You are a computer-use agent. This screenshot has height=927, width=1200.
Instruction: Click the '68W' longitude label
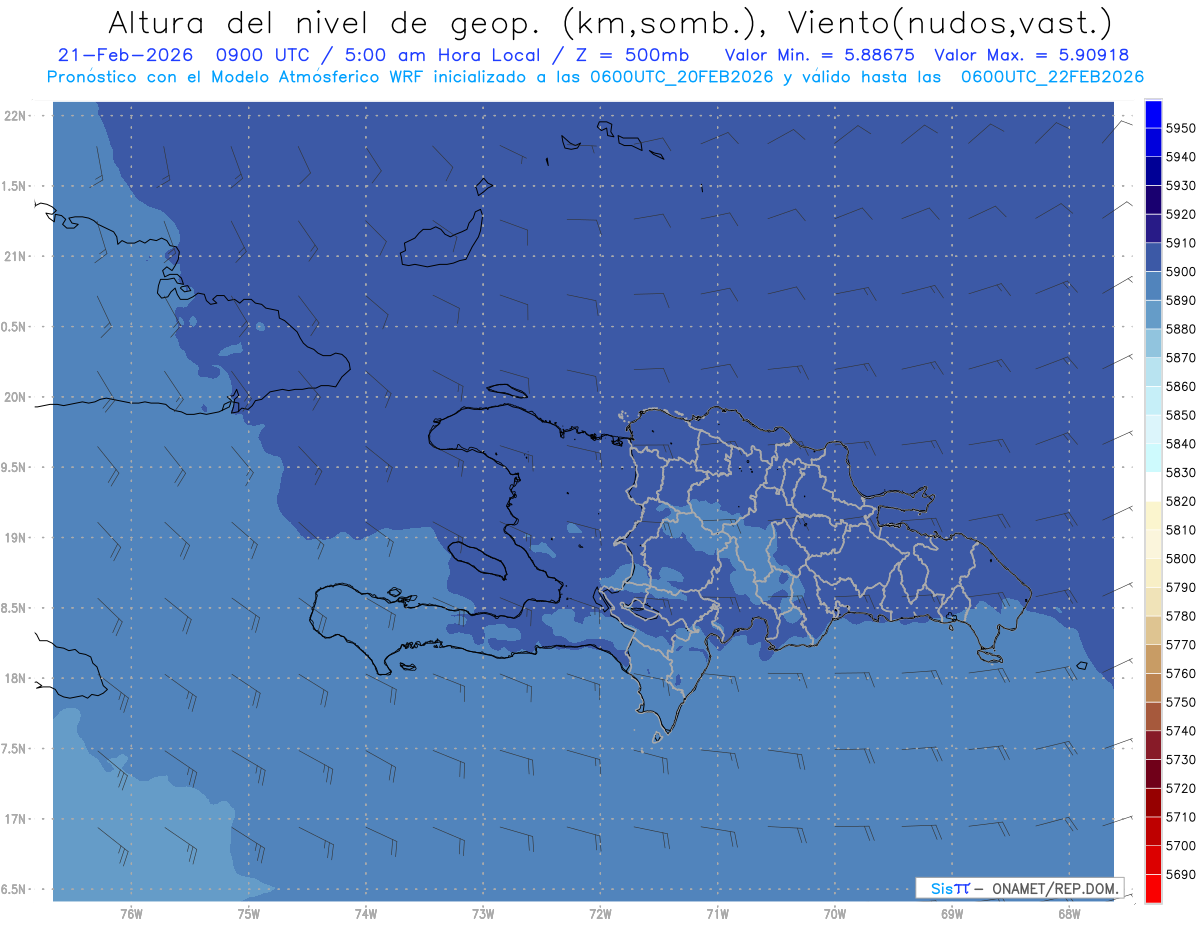coord(1069,914)
